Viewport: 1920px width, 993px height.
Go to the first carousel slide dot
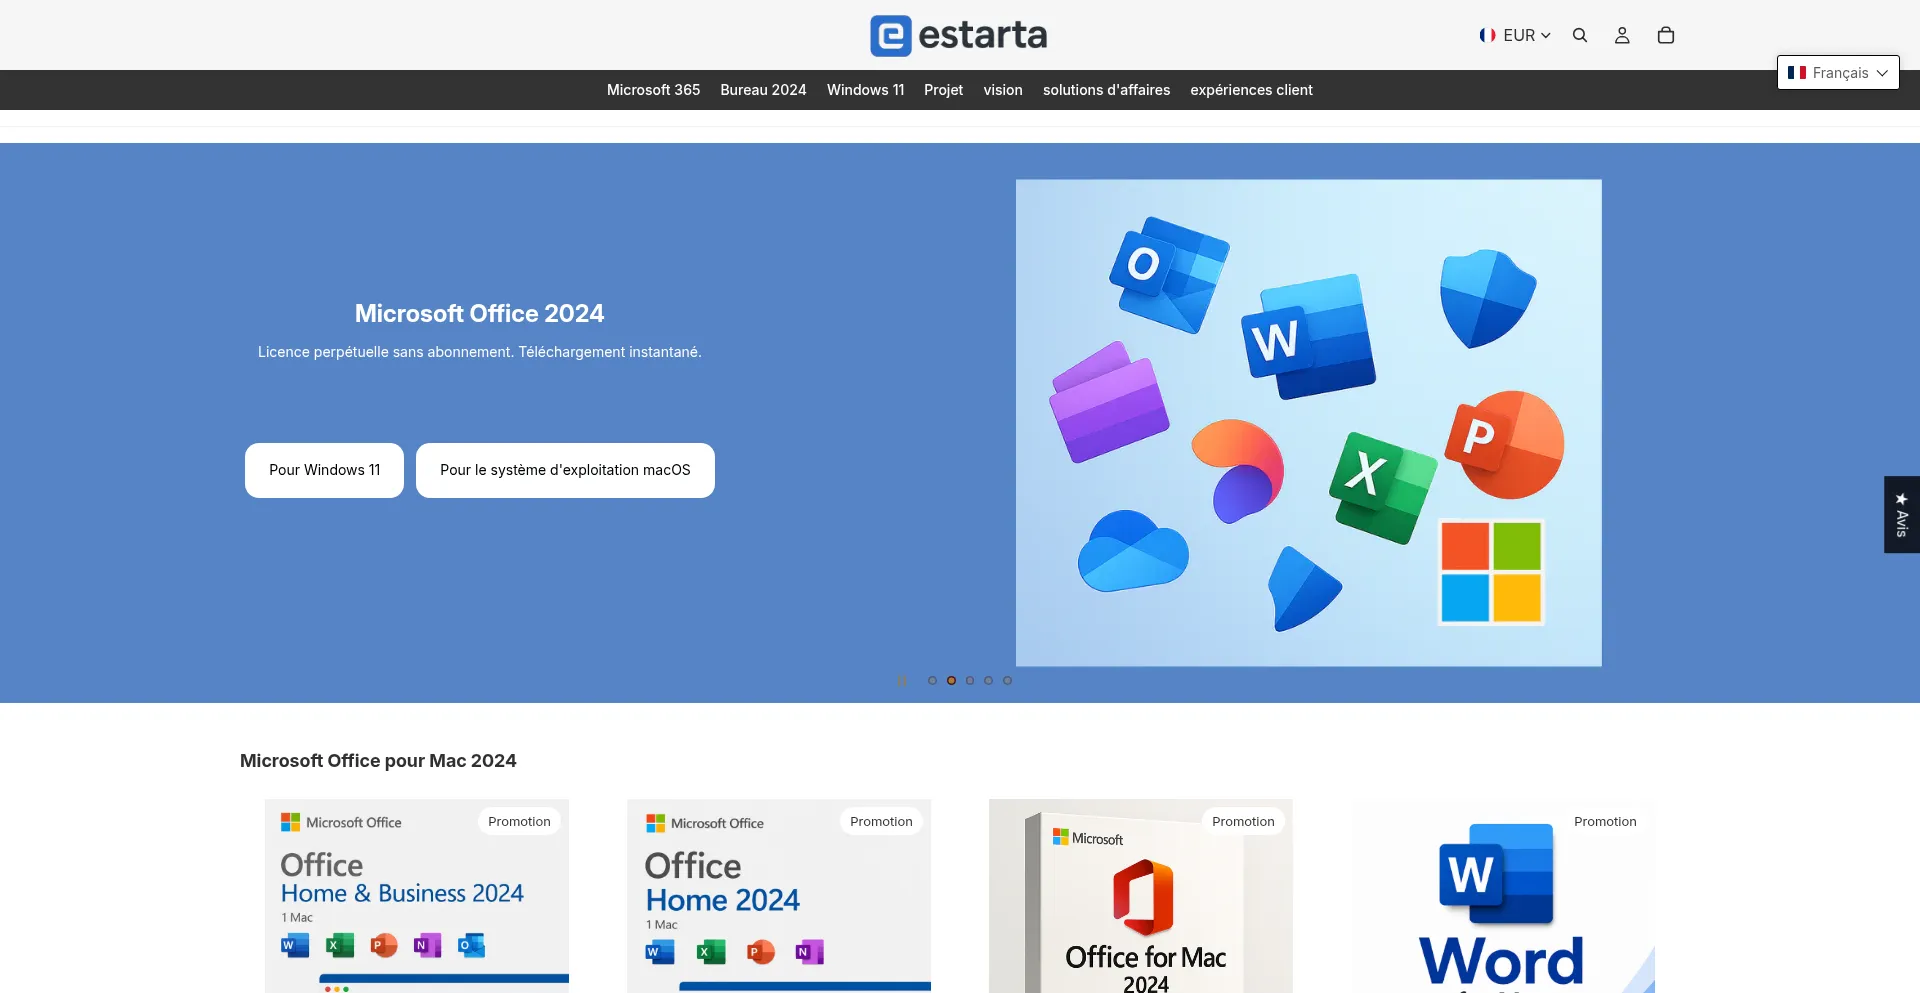point(932,680)
